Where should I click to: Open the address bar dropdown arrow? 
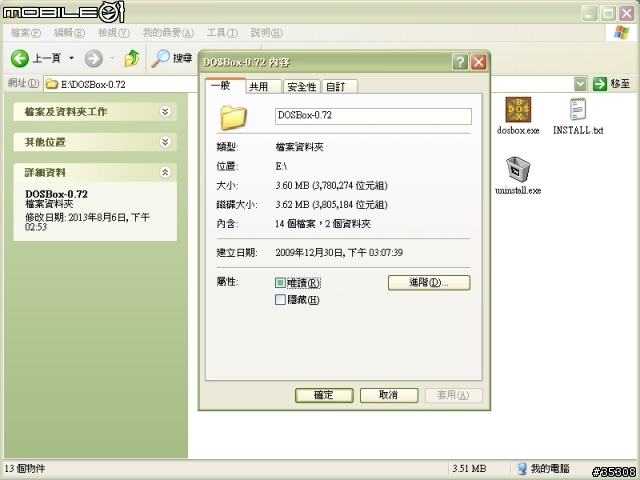tap(580, 84)
